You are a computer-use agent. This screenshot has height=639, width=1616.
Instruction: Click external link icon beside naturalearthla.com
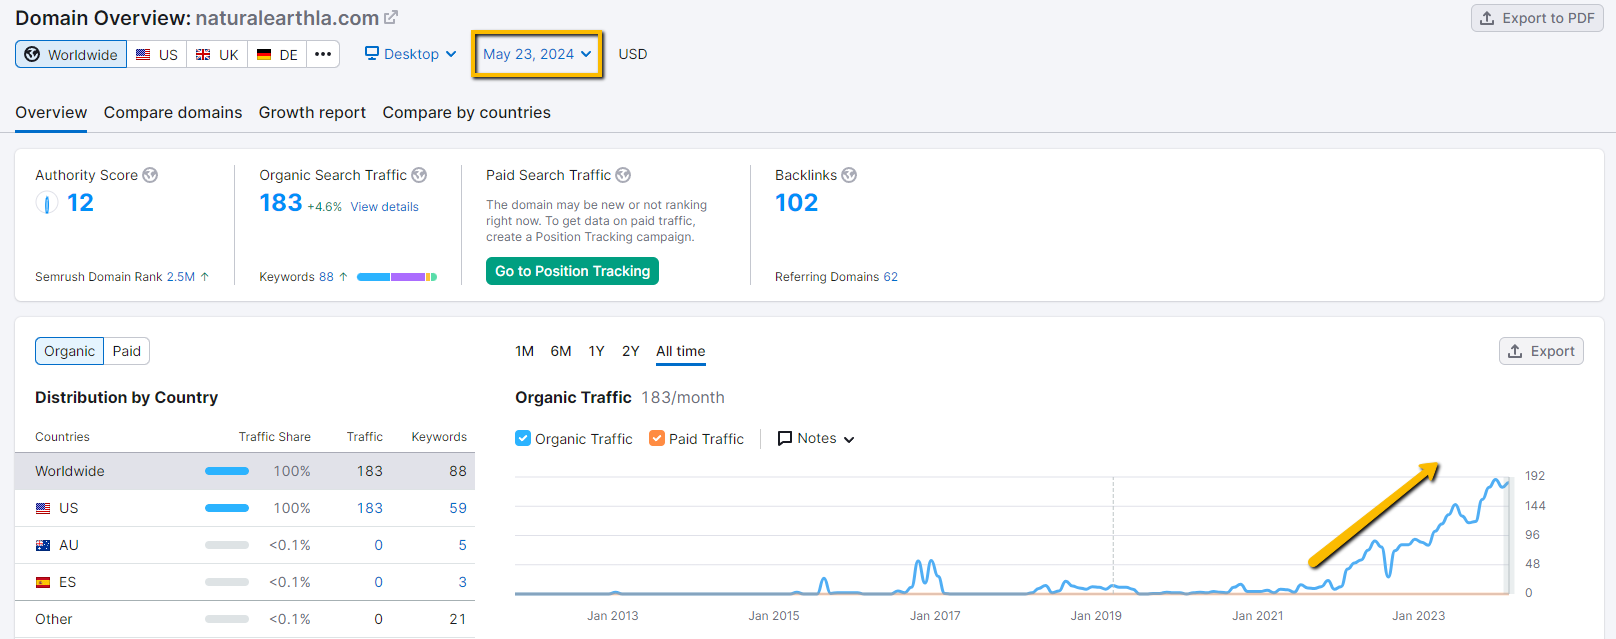pos(391,17)
